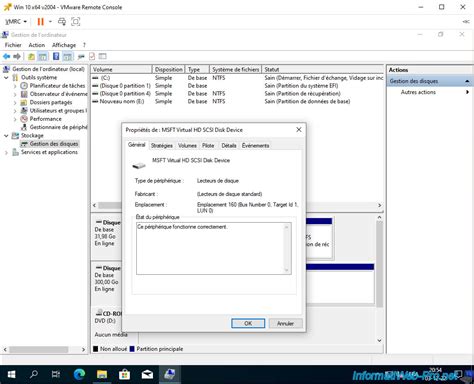Open File Explorer from the taskbar
Image resolution: width=474 pixels, height=384 pixels.
[x=102, y=375]
